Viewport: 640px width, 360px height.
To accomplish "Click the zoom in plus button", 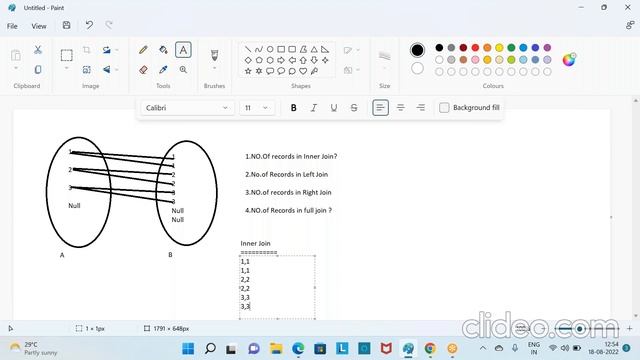I will click(629, 328).
